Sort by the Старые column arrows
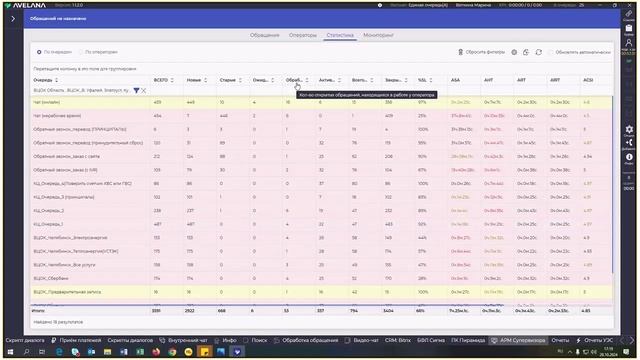This screenshot has height=360, width=640. (240, 80)
